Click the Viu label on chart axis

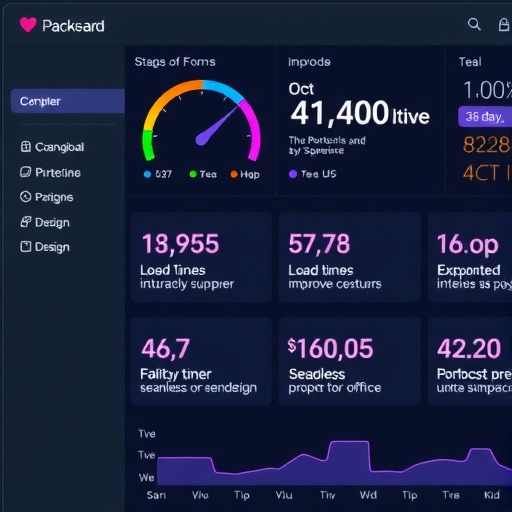(x=284, y=495)
